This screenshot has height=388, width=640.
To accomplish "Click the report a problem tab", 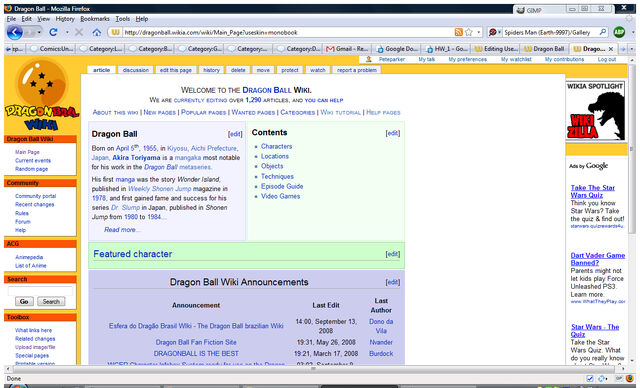I will coord(357,70).
